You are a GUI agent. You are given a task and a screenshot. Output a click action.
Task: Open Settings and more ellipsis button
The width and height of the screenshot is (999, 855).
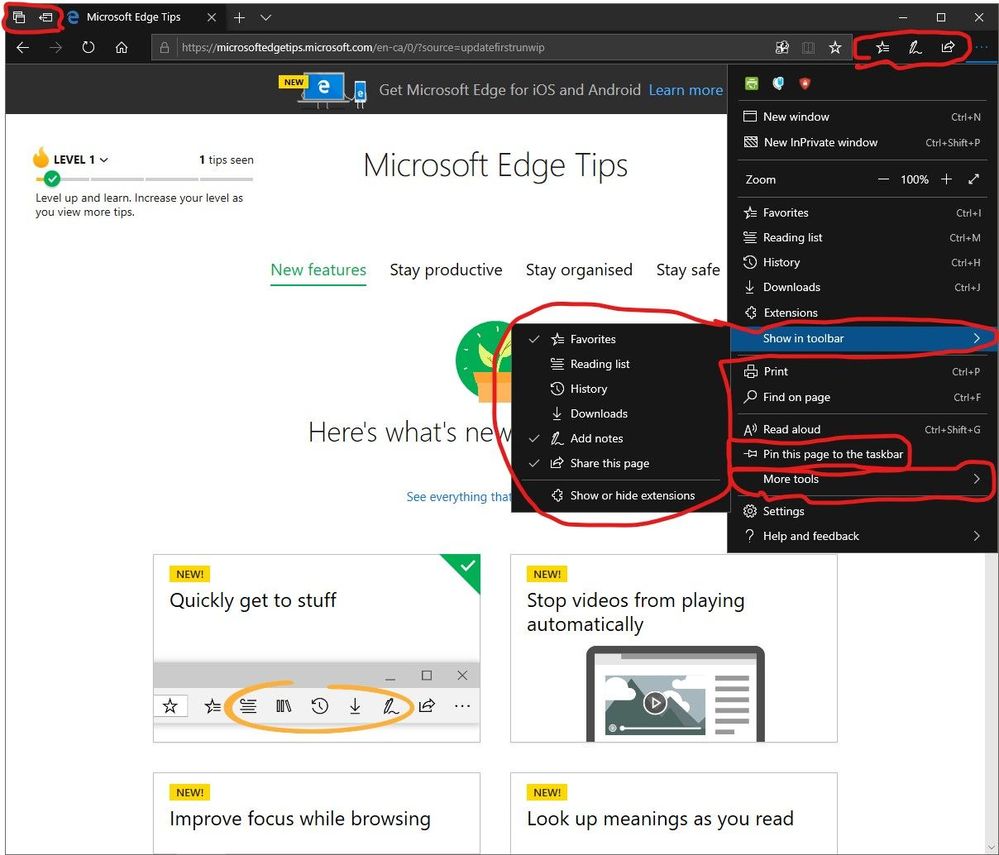tap(982, 47)
